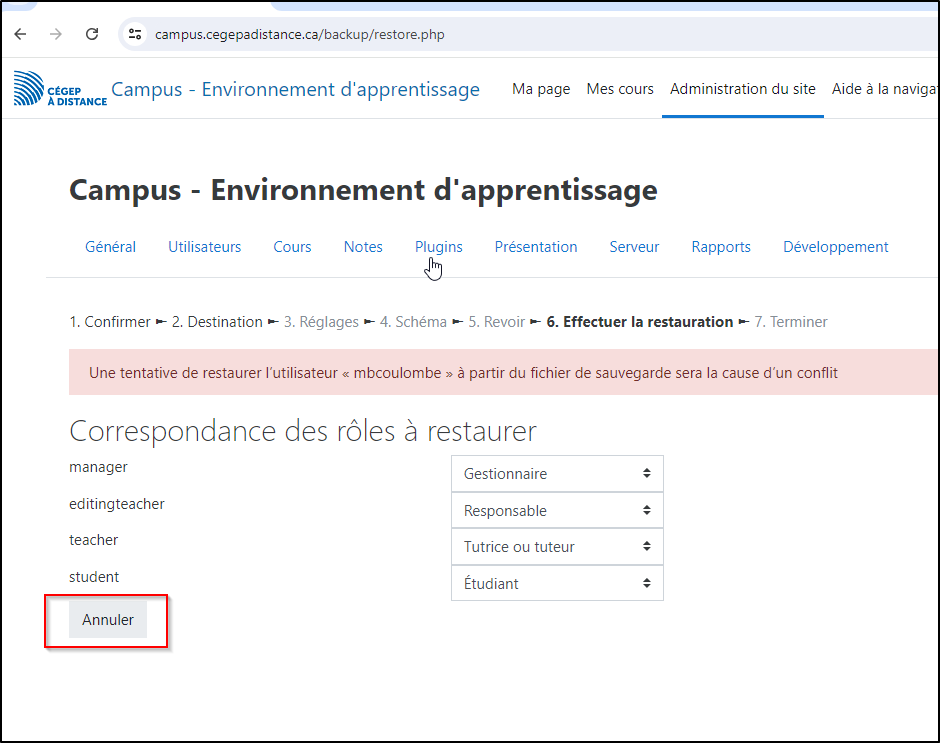This screenshot has height=743, width=940.
Task: Open the teacher Tutrice ou tuteur dropdown
Action: pyautogui.click(x=557, y=547)
